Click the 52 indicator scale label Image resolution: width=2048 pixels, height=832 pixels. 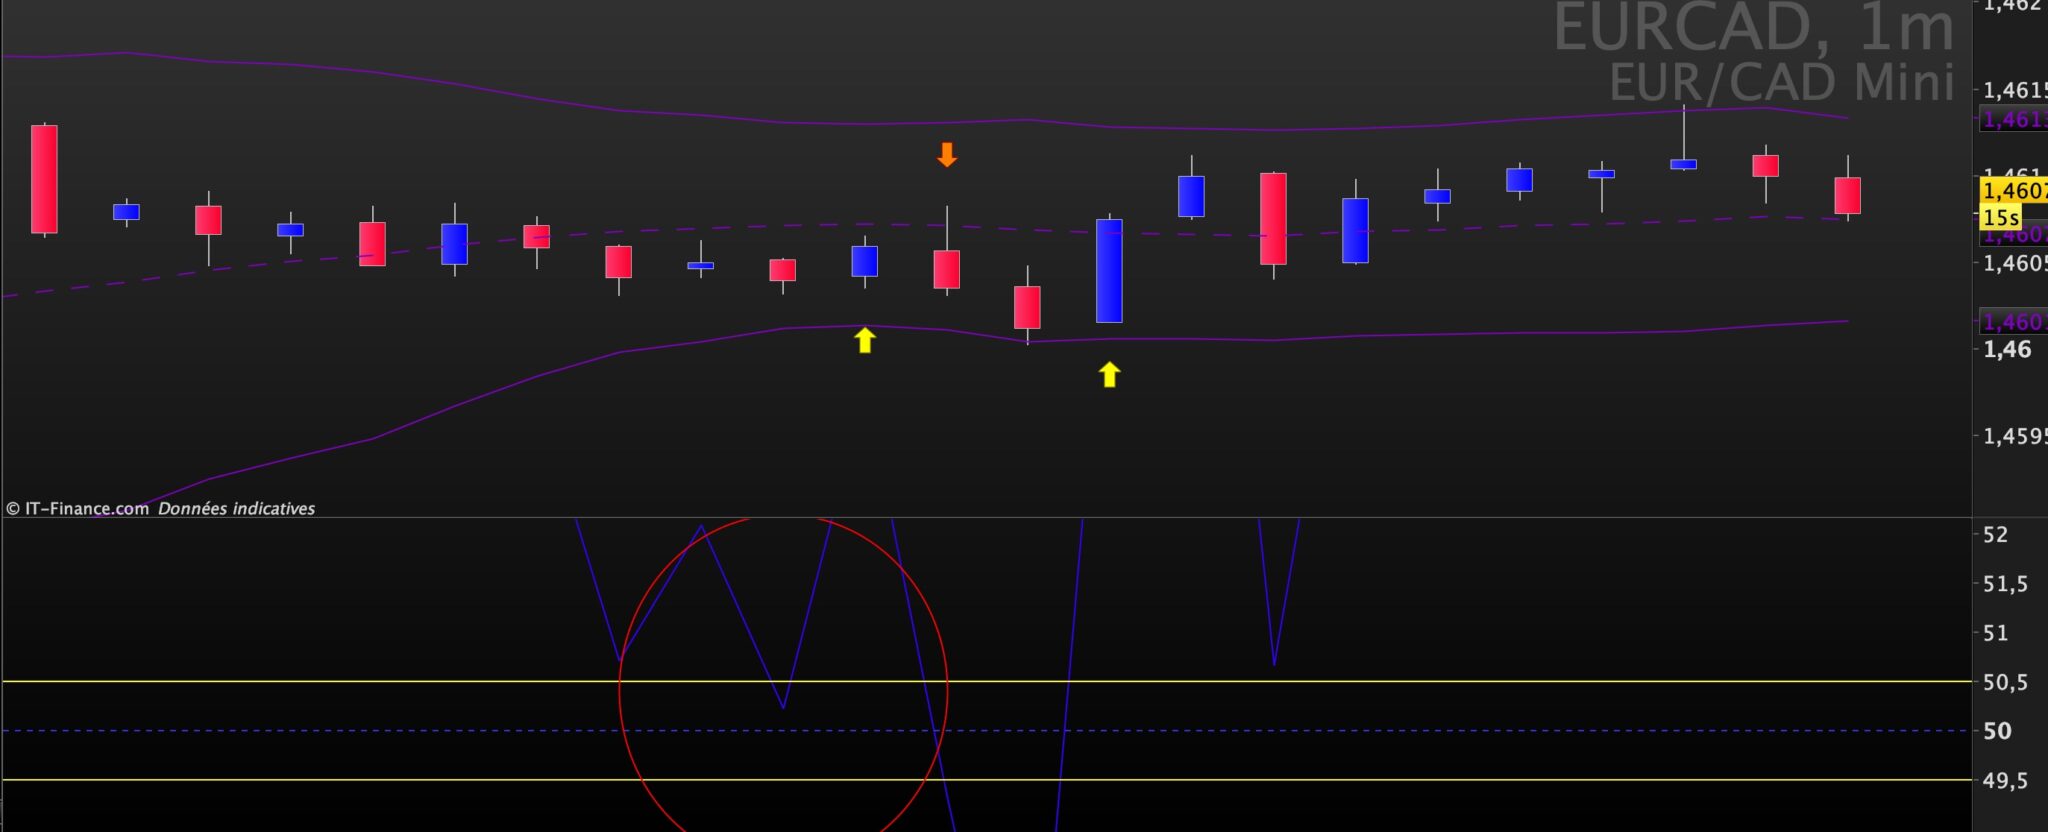(1995, 535)
